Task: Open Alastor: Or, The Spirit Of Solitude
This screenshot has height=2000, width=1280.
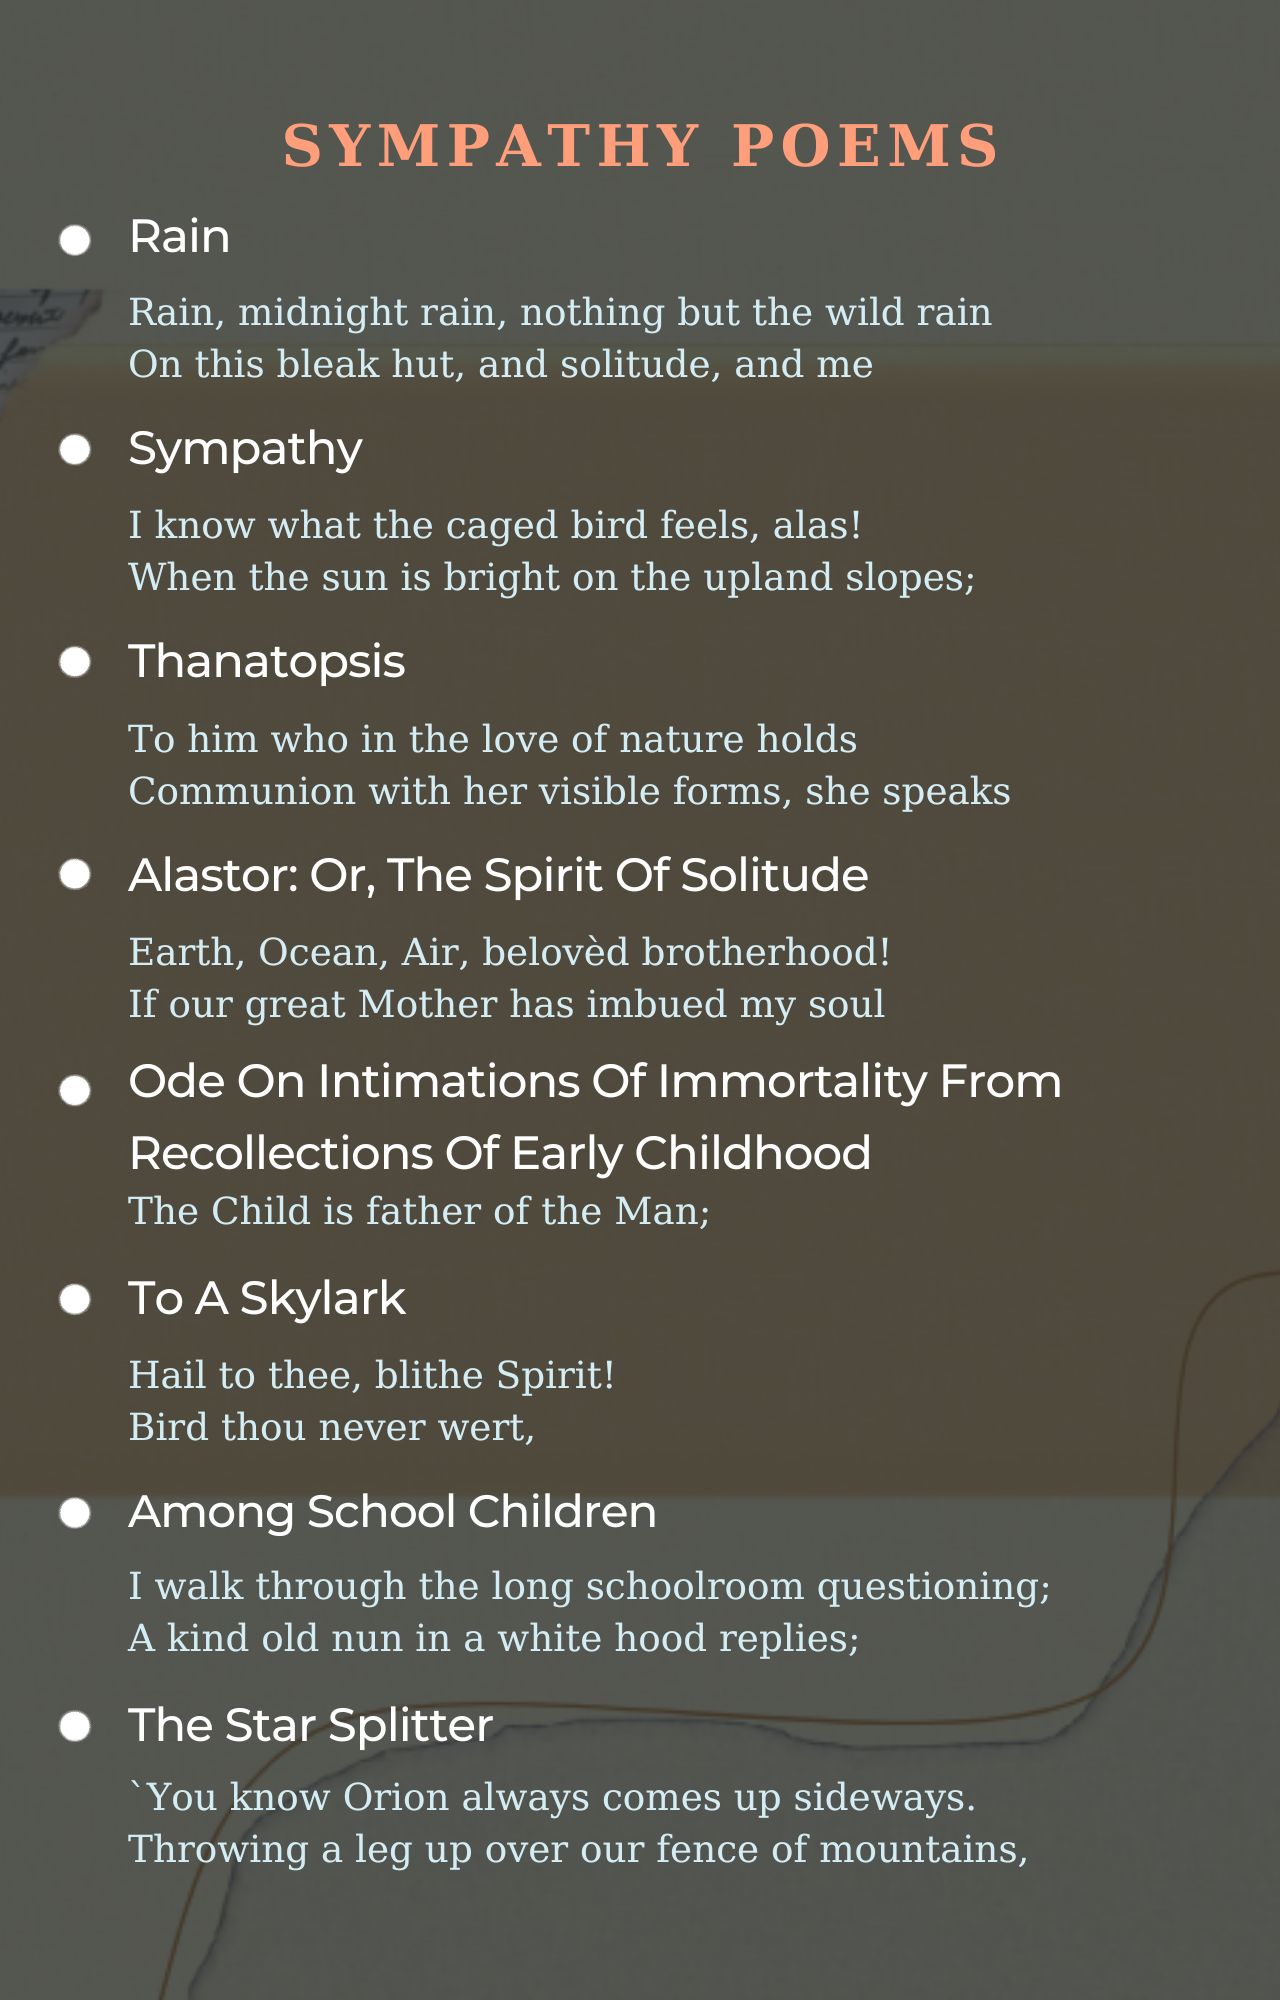Action: [498, 875]
